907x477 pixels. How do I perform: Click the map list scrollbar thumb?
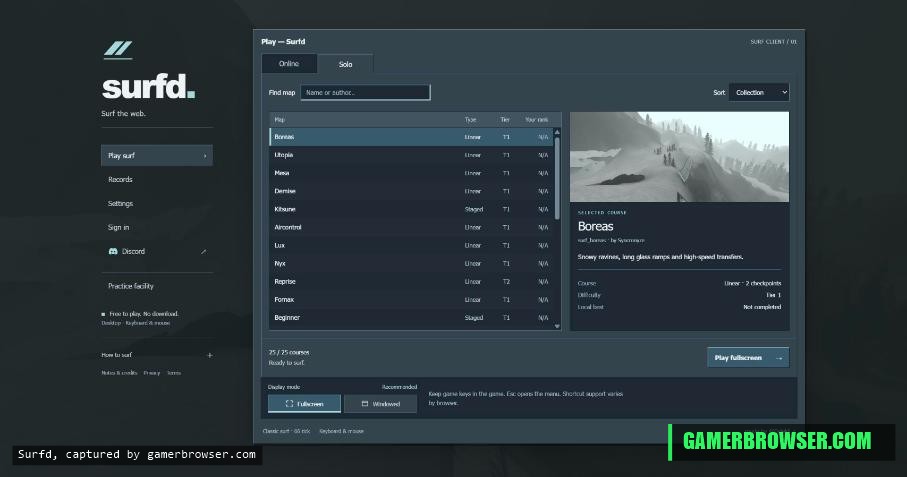pyautogui.click(x=557, y=178)
